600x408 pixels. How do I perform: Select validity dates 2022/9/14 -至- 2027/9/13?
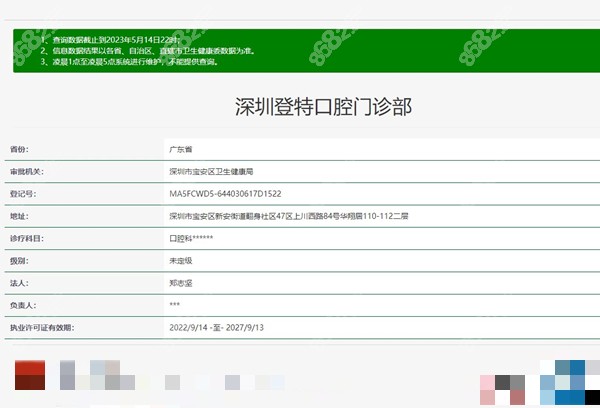[x=217, y=327]
